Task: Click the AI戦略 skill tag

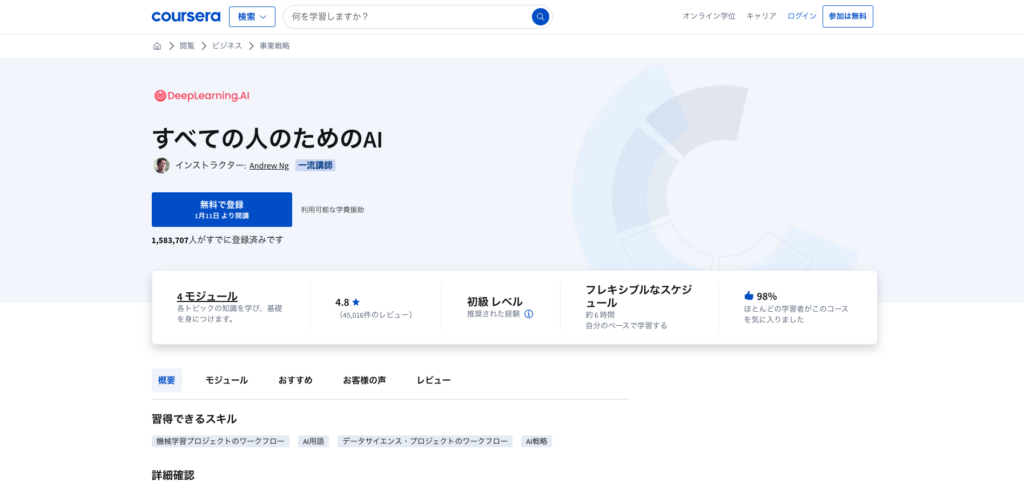Action: coord(537,442)
